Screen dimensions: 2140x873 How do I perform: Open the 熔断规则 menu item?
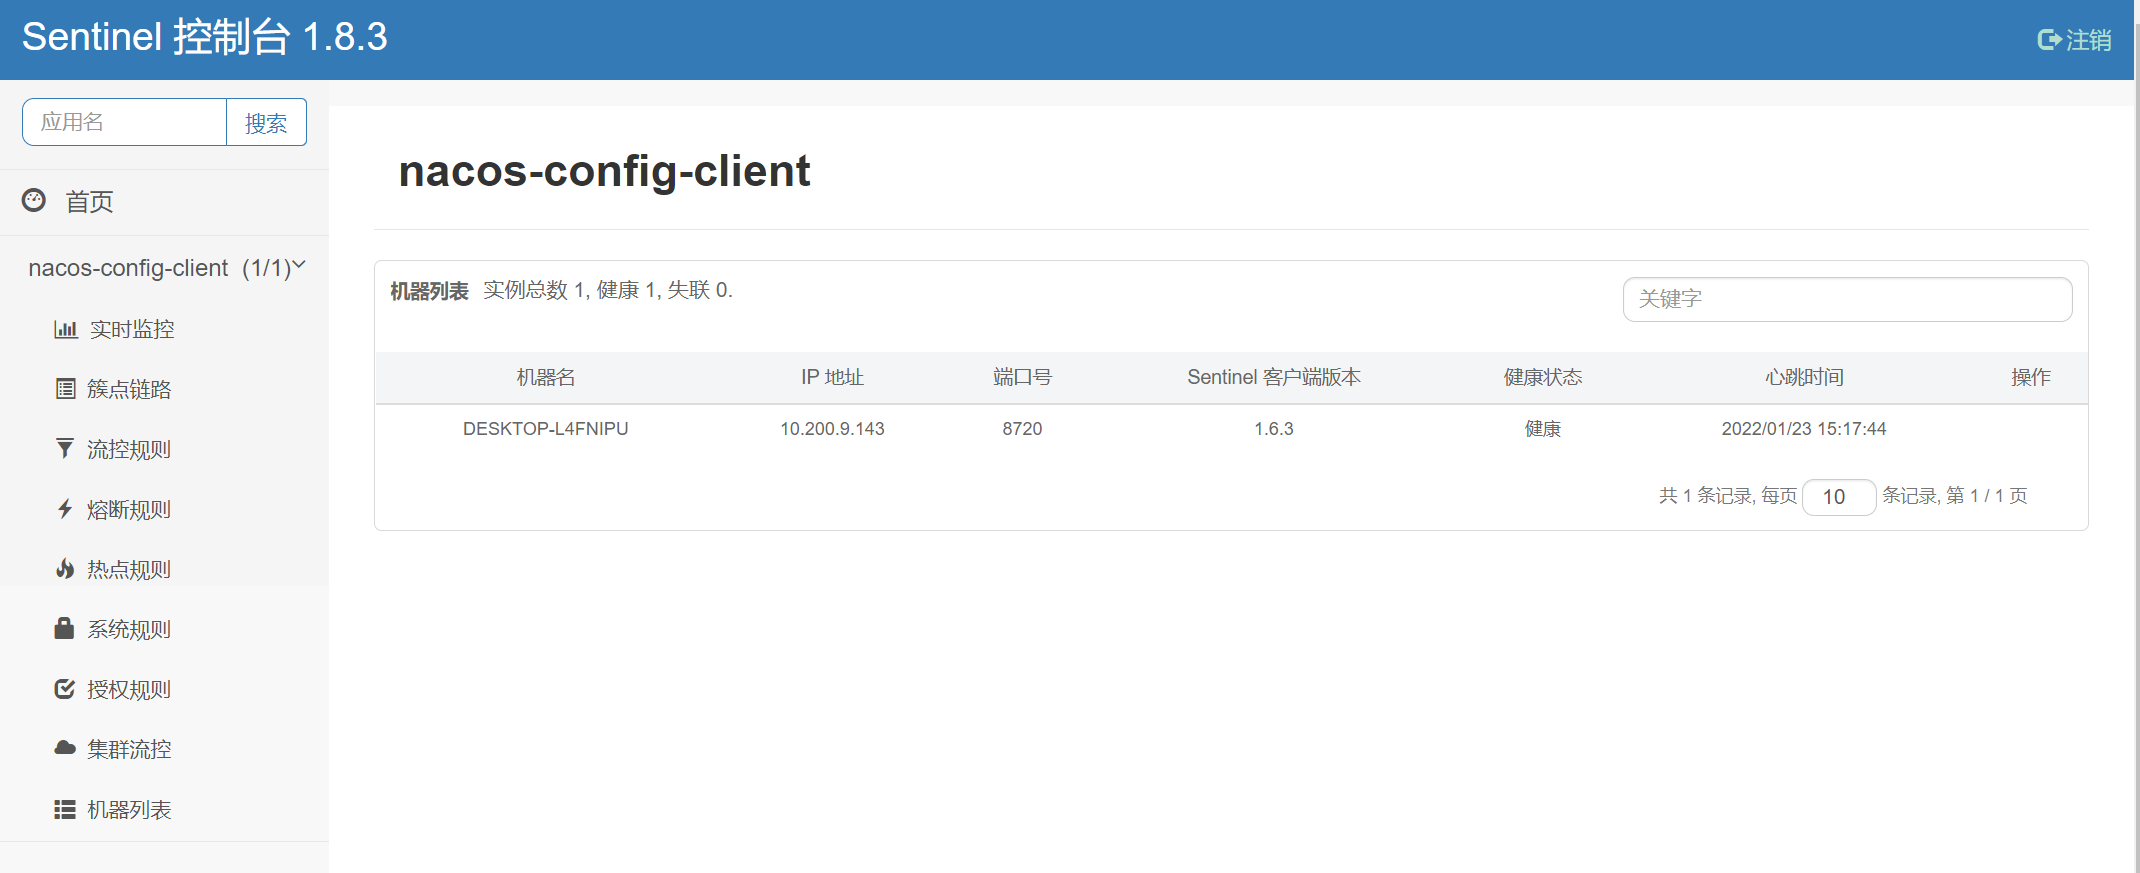tap(129, 509)
